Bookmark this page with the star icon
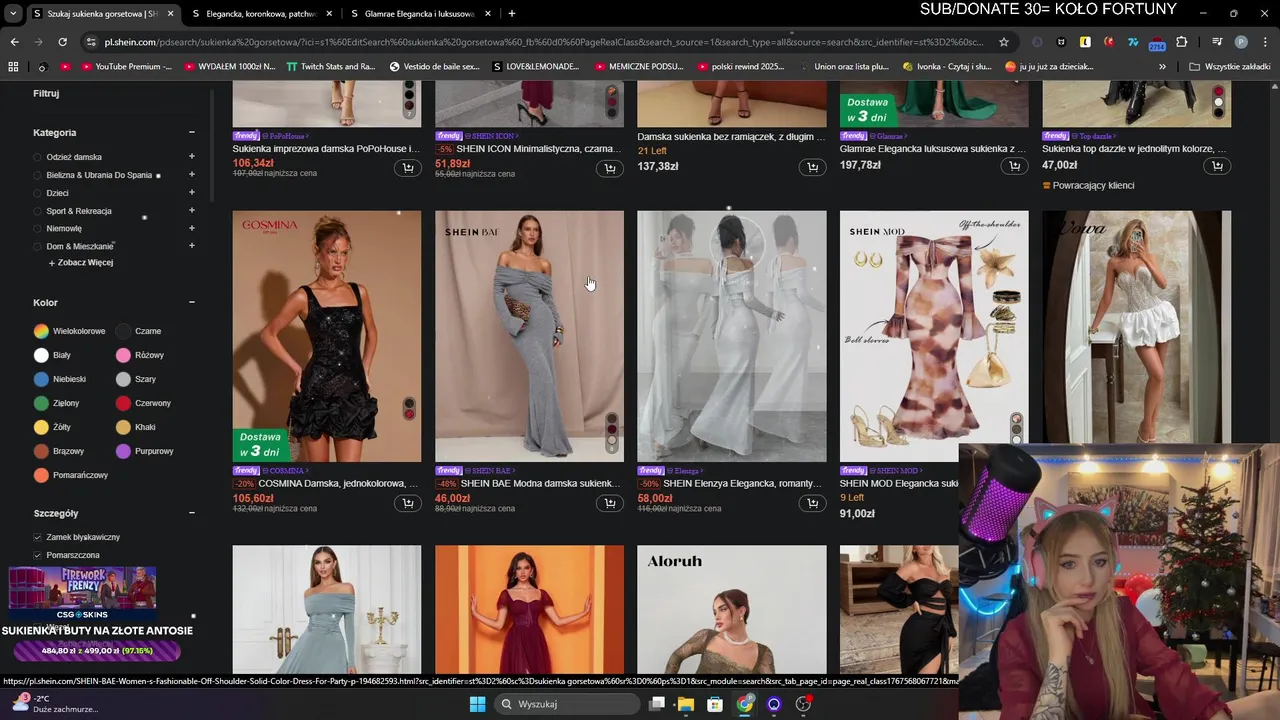This screenshot has height=720, width=1280. (x=1004, y=42)
